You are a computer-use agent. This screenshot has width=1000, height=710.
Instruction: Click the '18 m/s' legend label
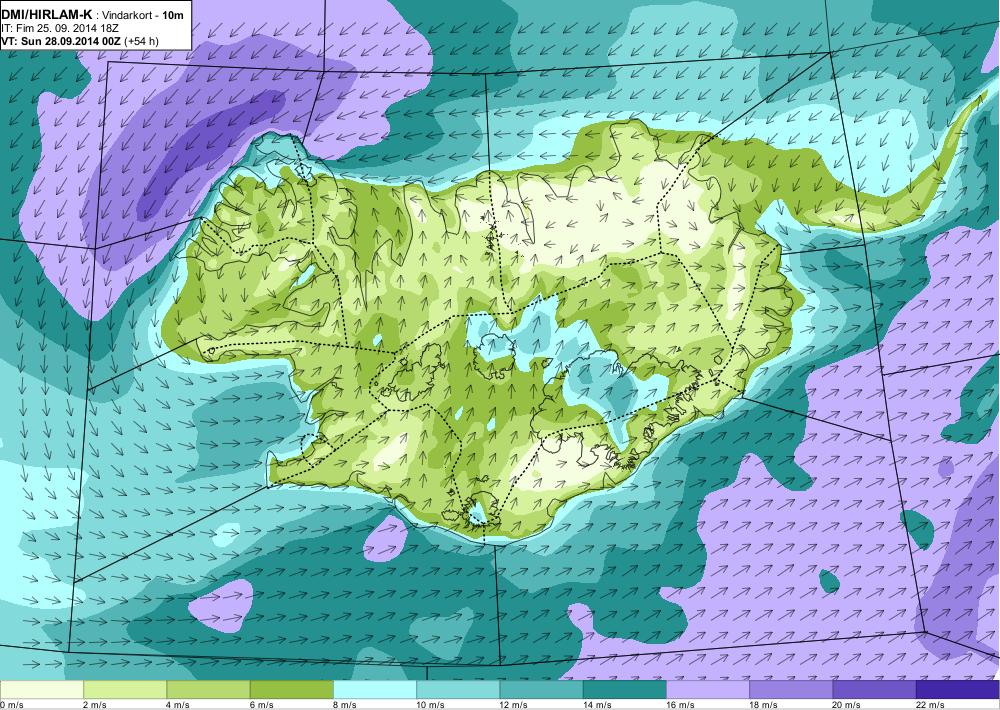click(763, 705)
